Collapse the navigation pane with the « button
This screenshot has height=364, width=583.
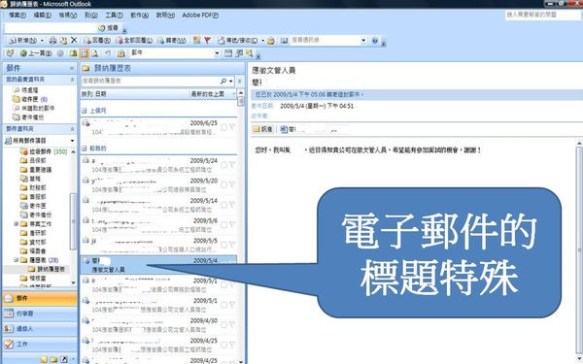72,68
